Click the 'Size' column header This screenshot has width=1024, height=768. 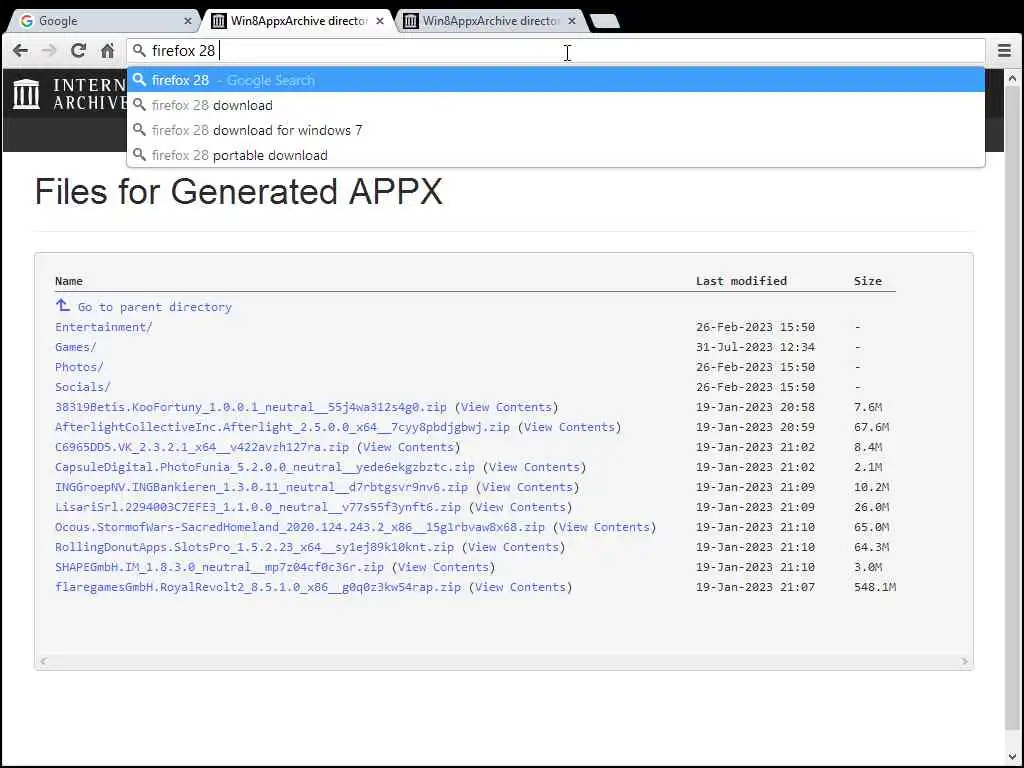coord(867,281)
